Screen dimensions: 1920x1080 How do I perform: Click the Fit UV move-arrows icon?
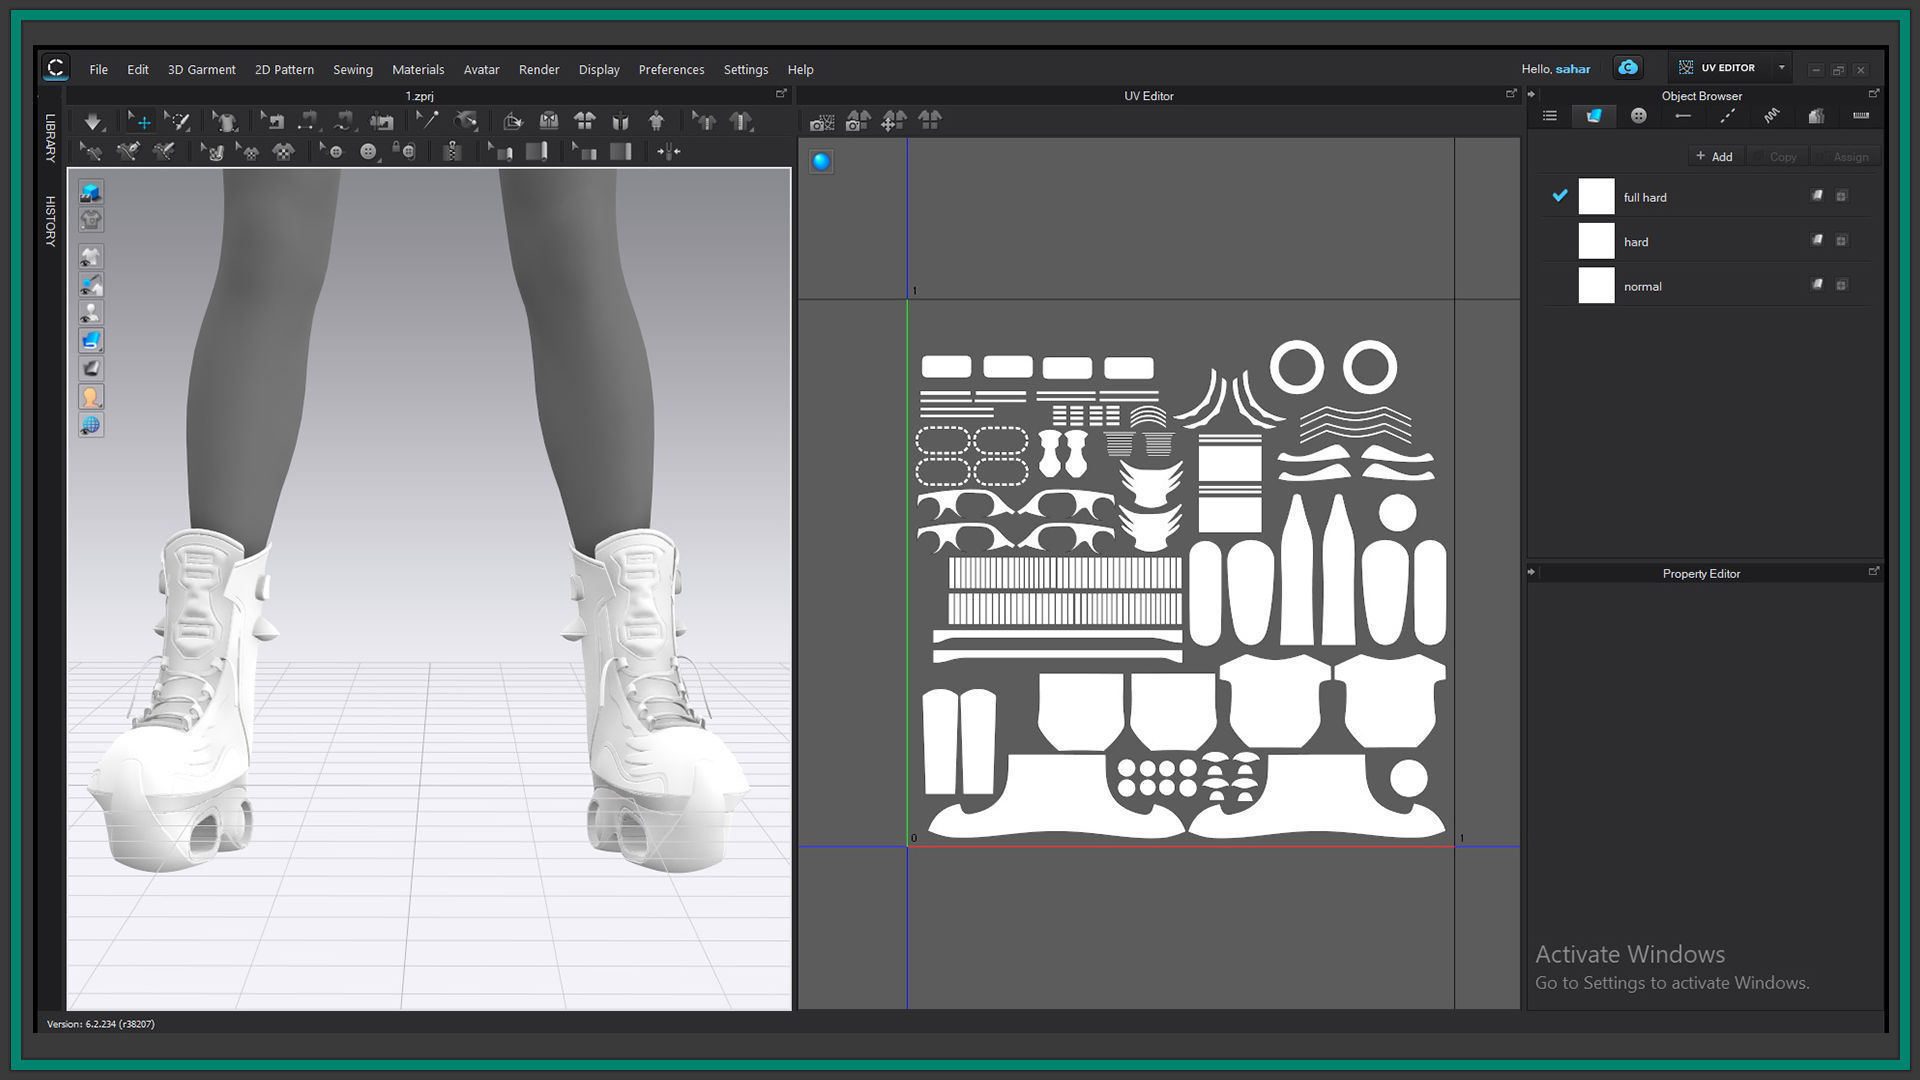894,121
